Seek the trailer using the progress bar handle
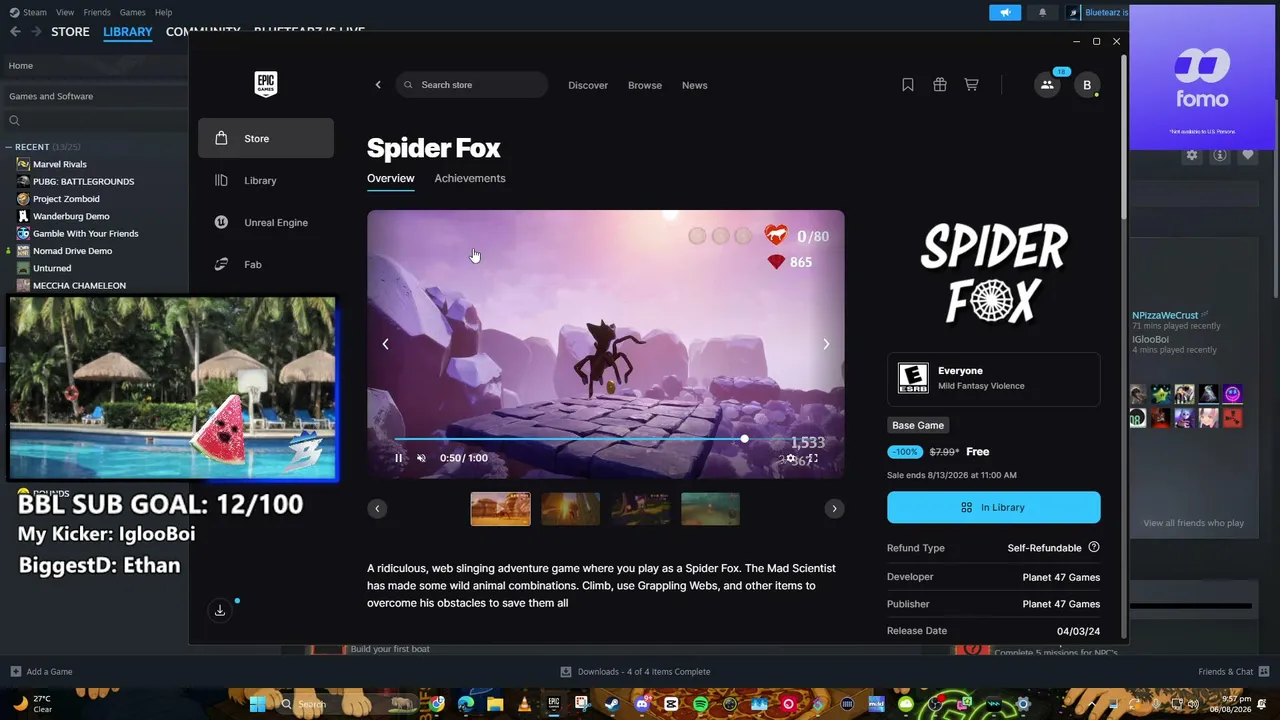This screenshot has height=720, width=1280. (744, 439)
